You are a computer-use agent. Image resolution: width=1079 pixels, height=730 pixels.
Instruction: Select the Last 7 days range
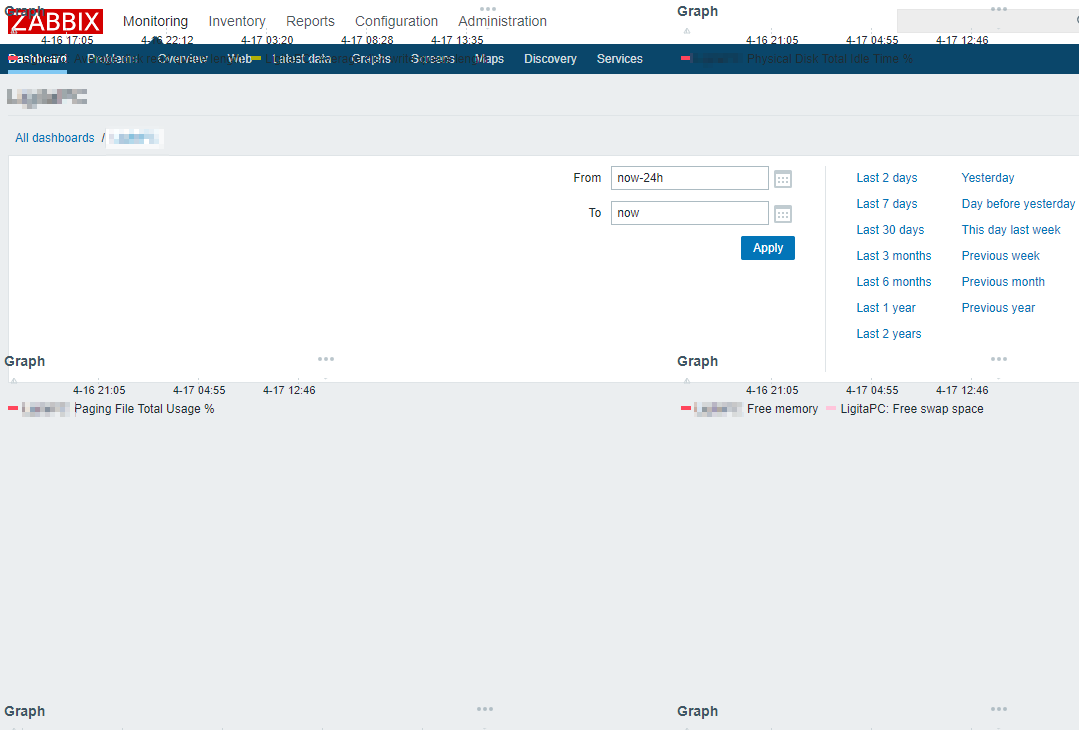click(887, 204)
